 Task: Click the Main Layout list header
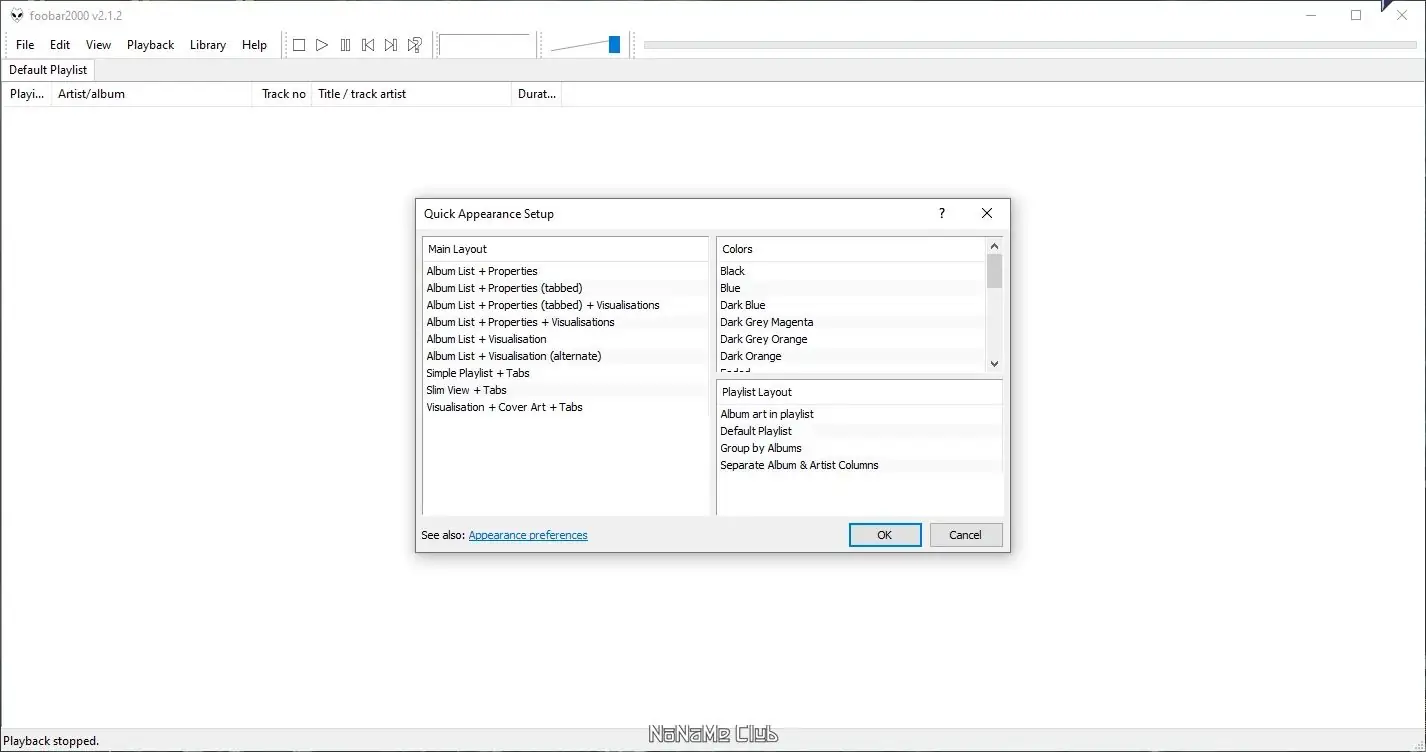[566, 249]
